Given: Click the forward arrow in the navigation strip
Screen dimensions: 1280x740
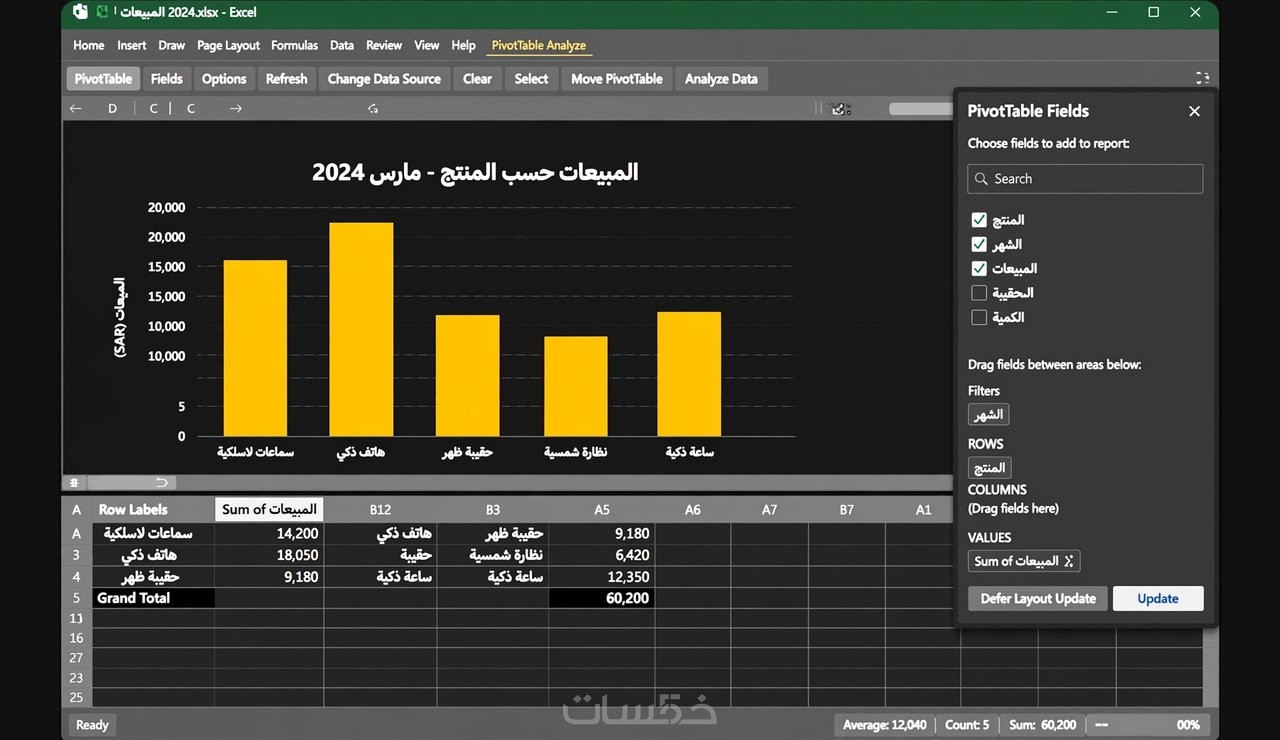Looking at the screenshot, I should coord(236,108).
